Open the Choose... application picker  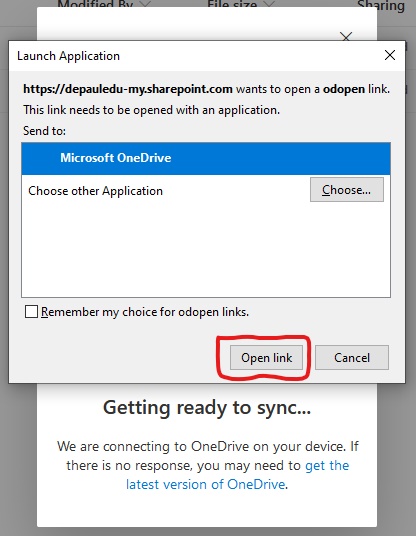(x=347, y=189)
